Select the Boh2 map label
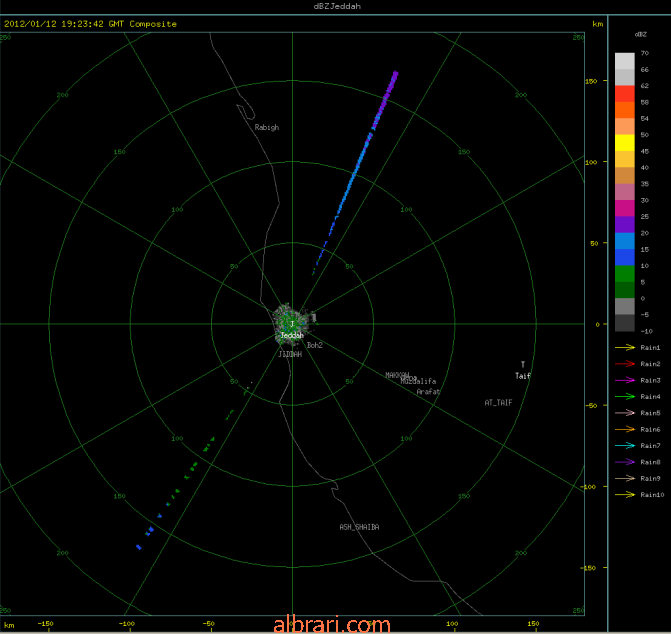The image size is (671, 634). point(315,345)
